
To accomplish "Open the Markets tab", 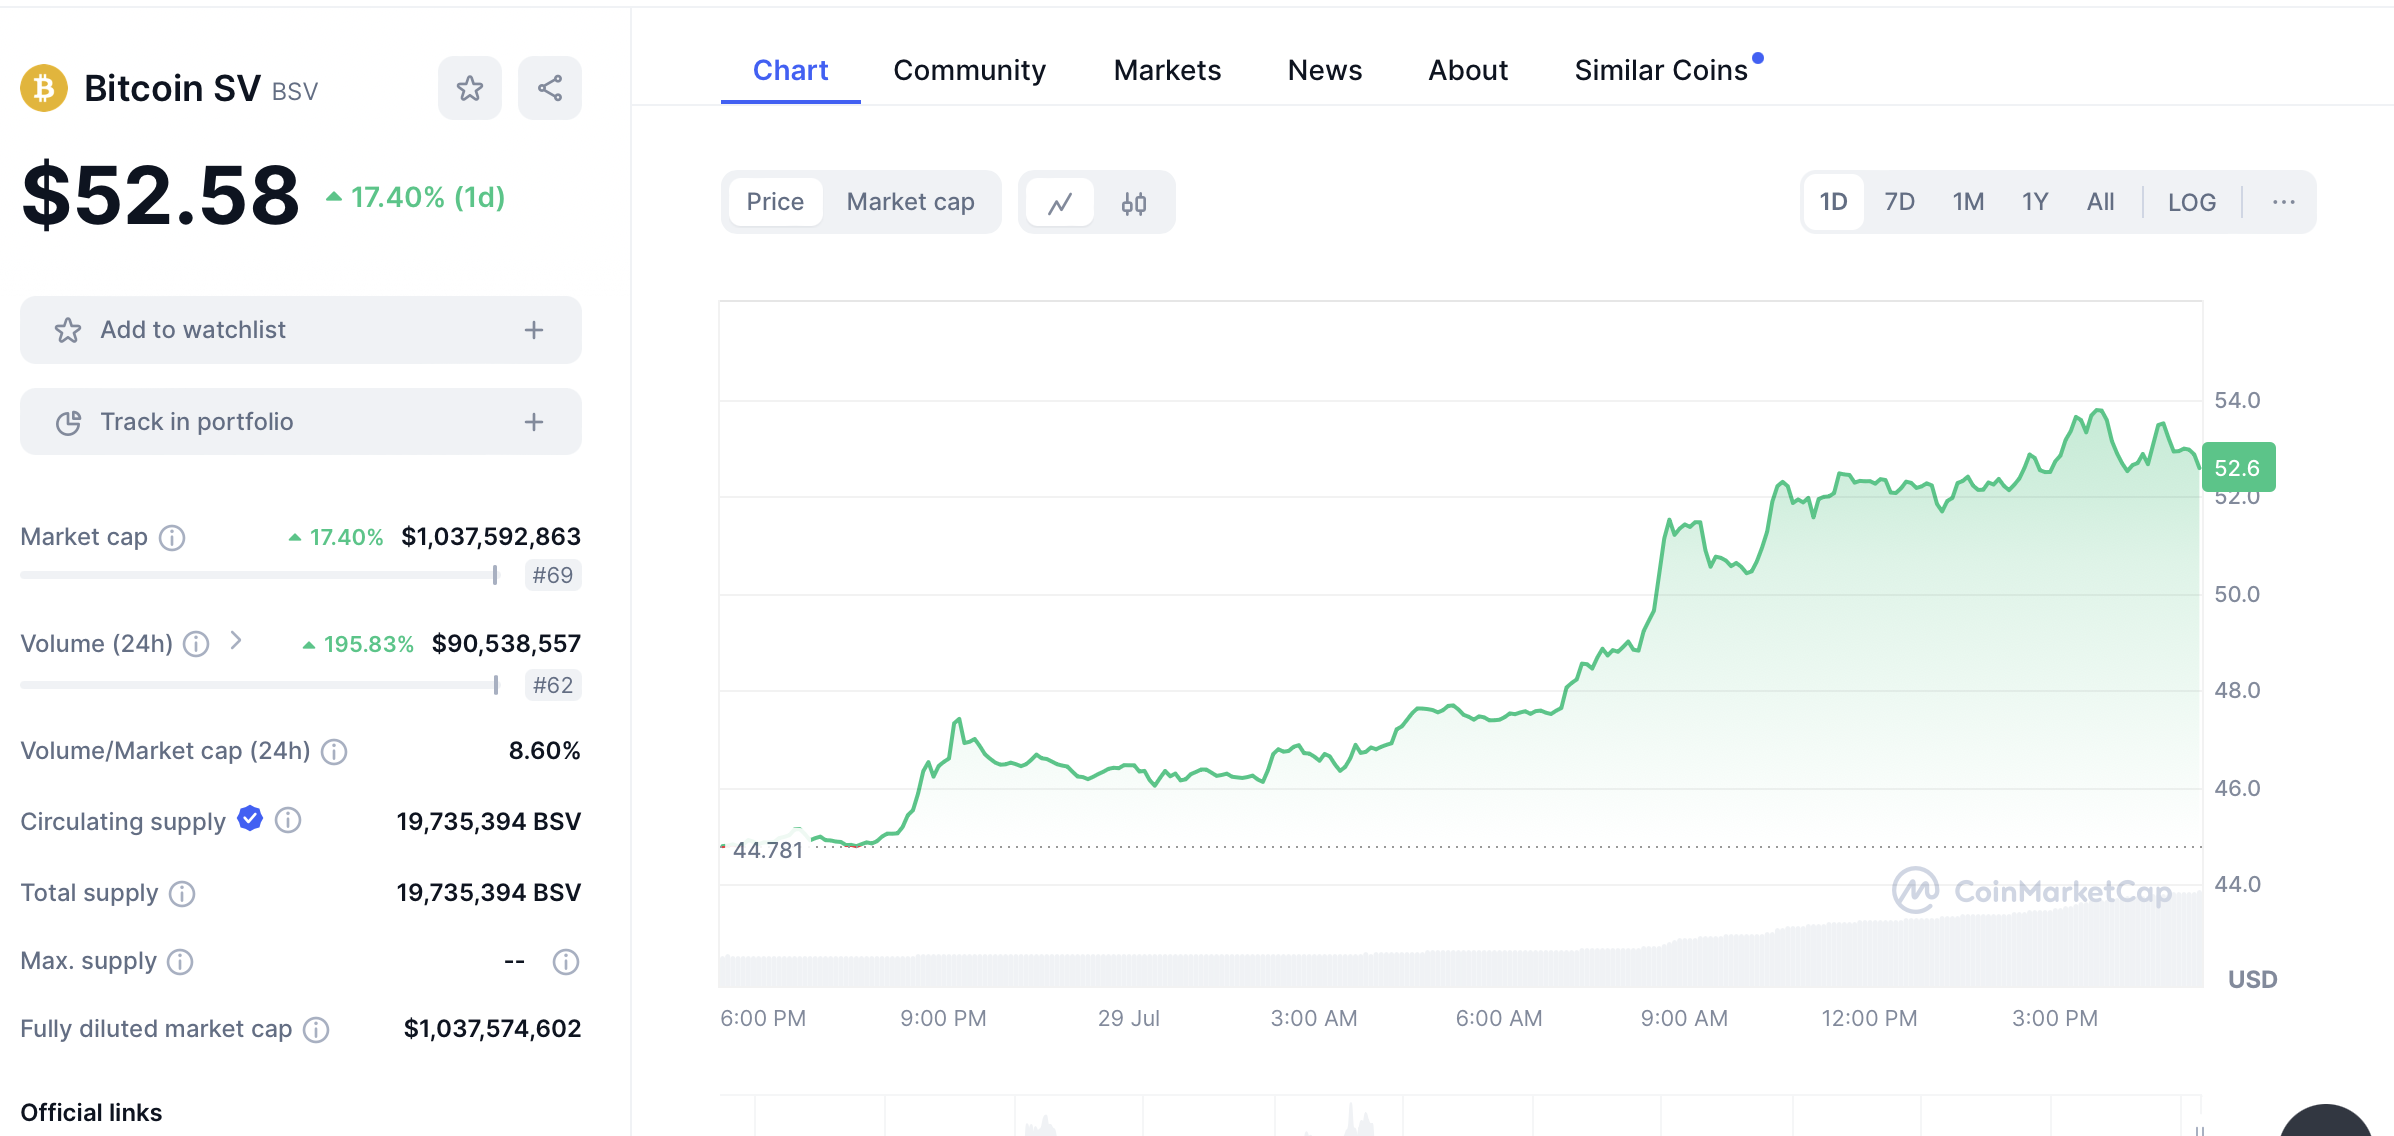I will click(1167, 70).
